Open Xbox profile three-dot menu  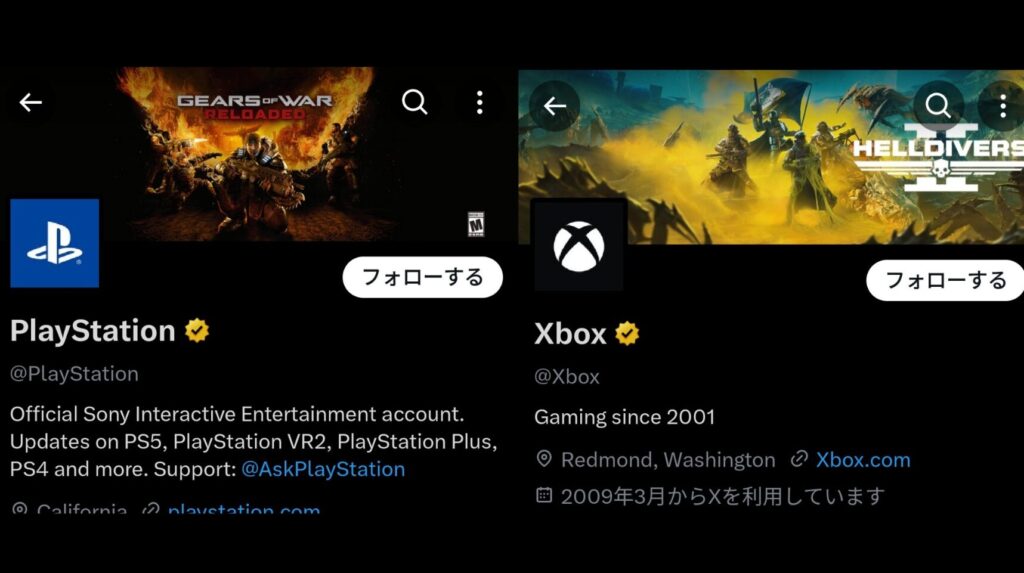1002,106
